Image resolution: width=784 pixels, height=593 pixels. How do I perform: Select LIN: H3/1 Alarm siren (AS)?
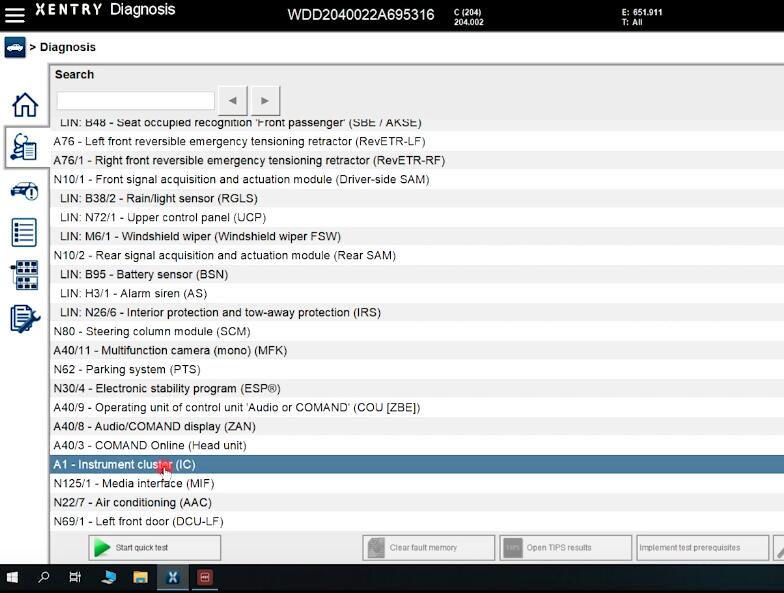(417, 294)
